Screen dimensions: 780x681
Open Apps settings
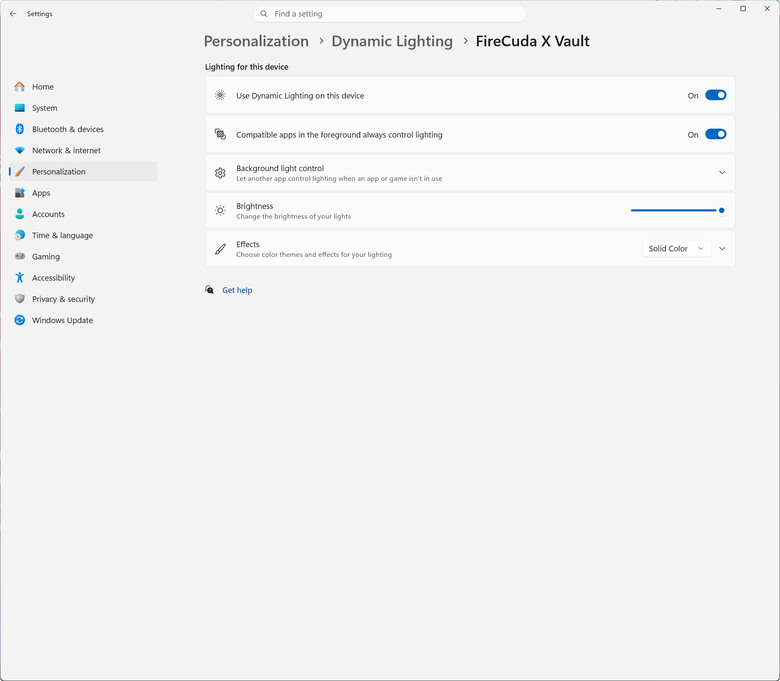(x=83, y=193)
